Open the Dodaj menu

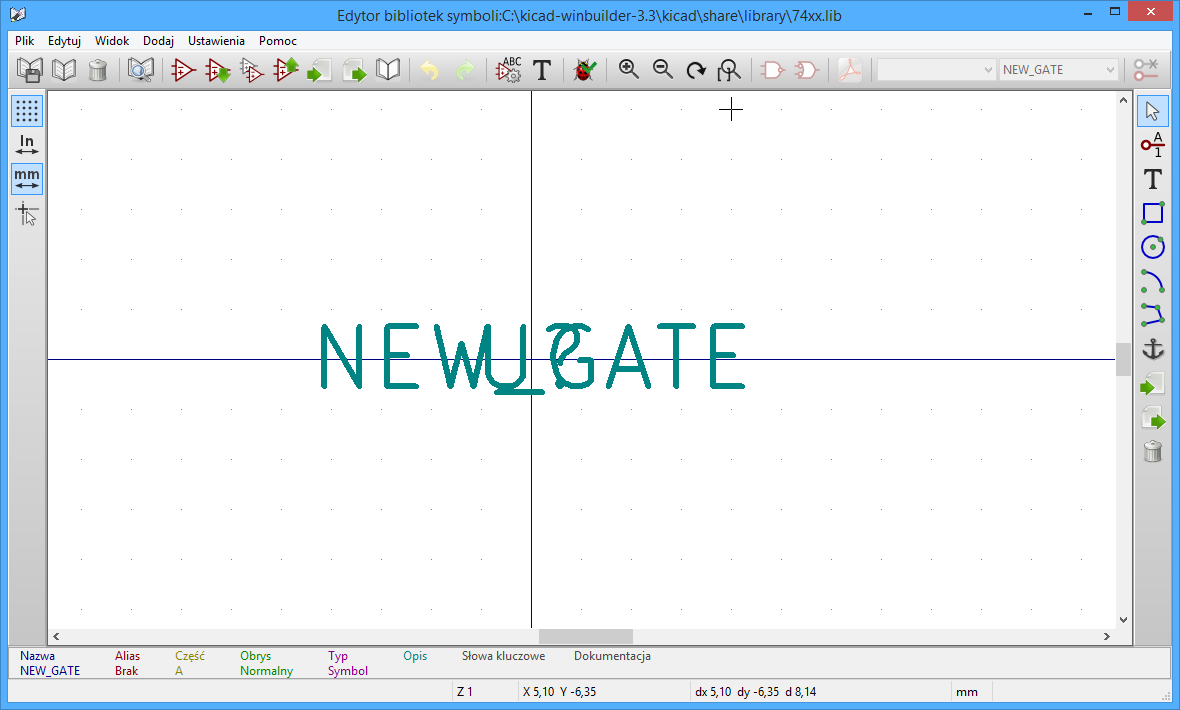pyautogui.click(x=158, y=41)
